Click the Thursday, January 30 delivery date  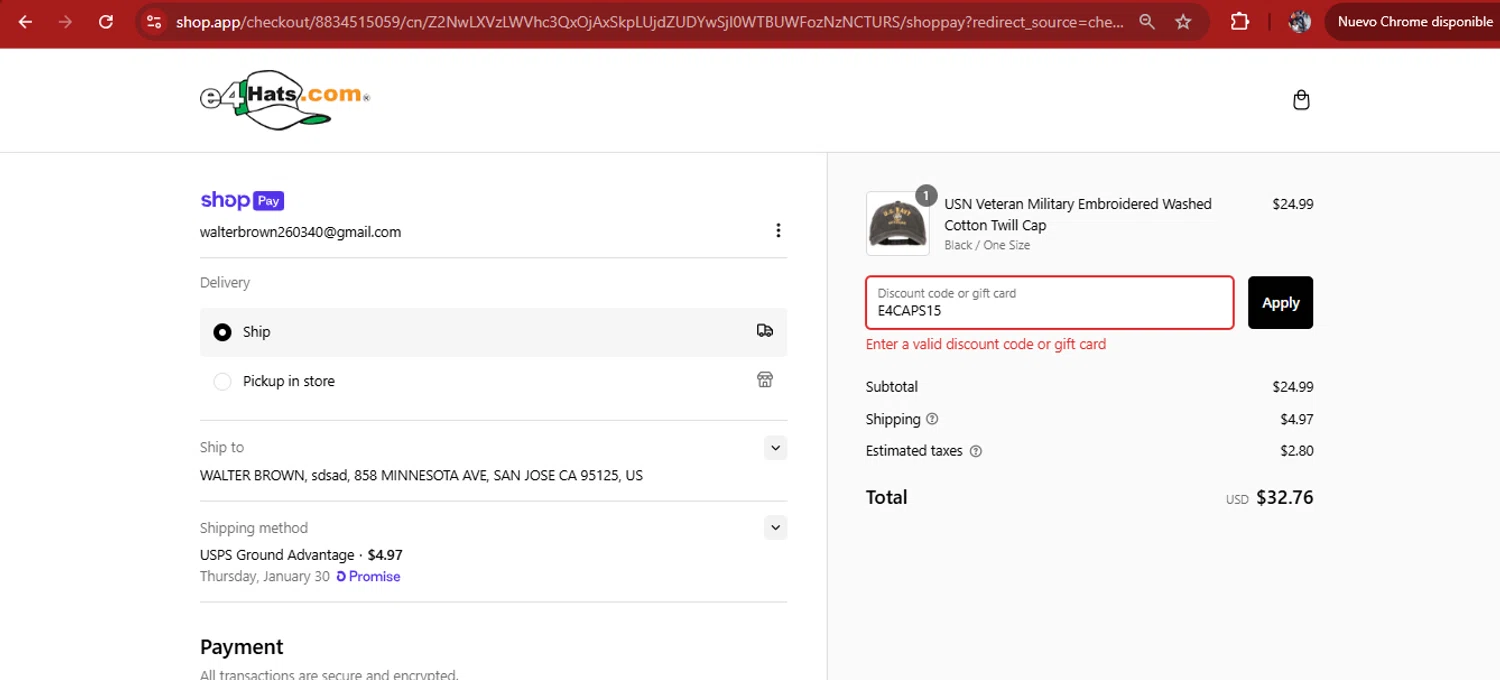coord(264,576)
